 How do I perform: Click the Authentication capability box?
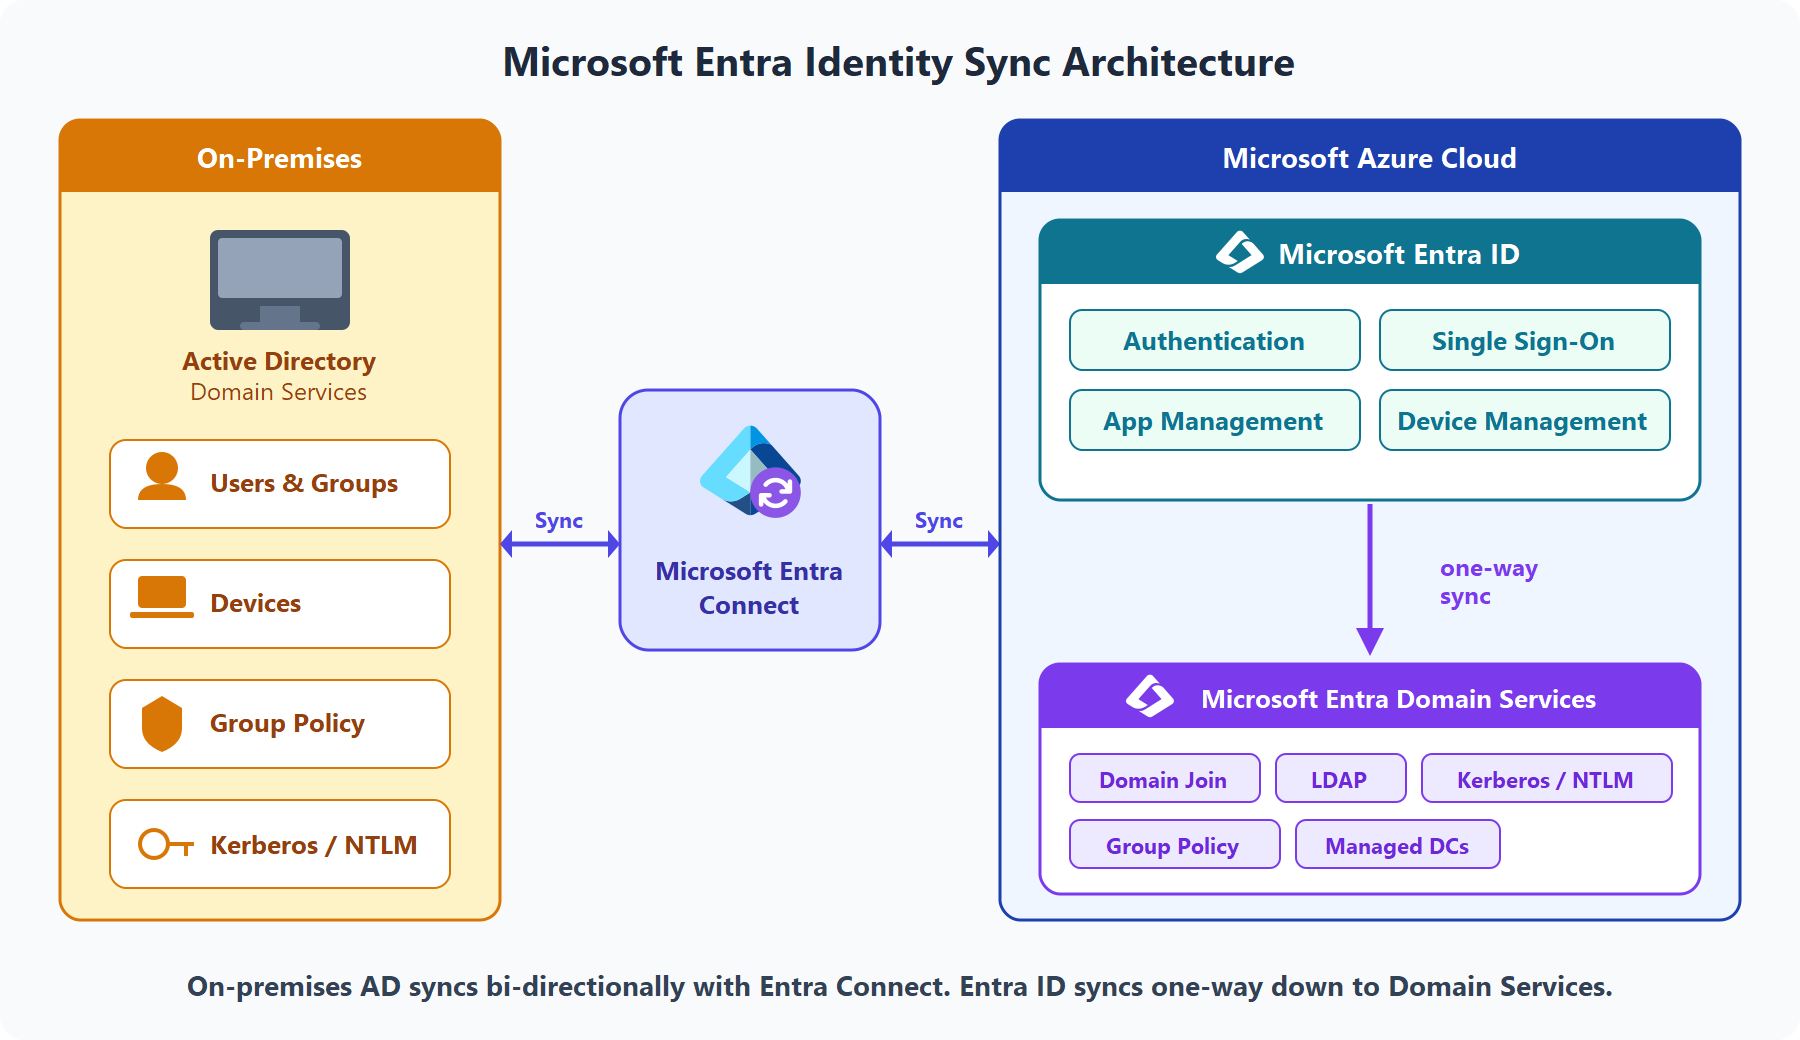[x=1215, y=340]
